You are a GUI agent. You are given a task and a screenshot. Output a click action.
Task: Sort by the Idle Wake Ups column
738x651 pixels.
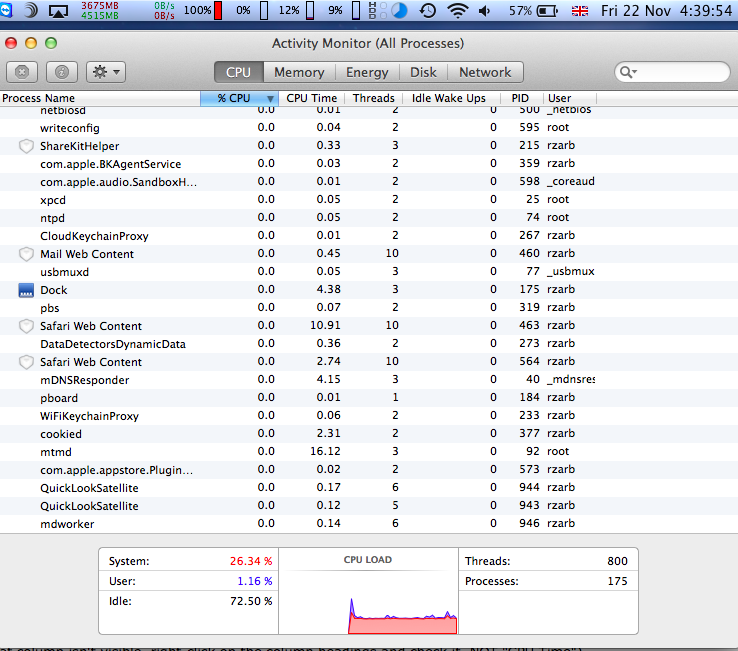coord(449,98)
